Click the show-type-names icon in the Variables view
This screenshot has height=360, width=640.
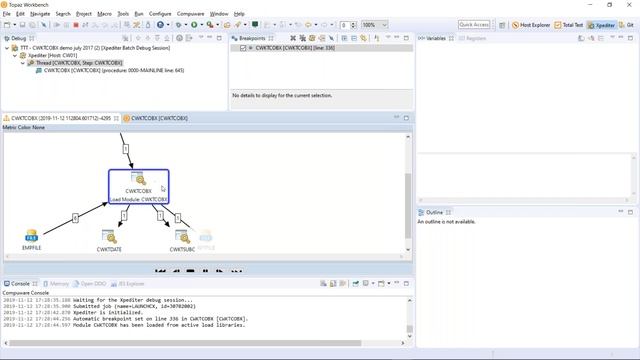581,38
